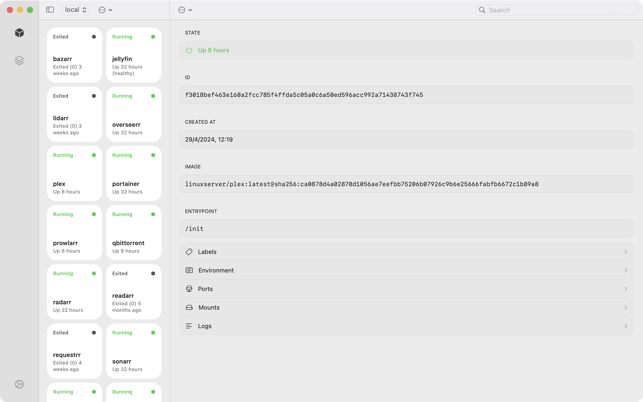Screen dimensions: 643x402
Task: Click the text-lines icon beside Logs
Action: (x=189, y=326)
